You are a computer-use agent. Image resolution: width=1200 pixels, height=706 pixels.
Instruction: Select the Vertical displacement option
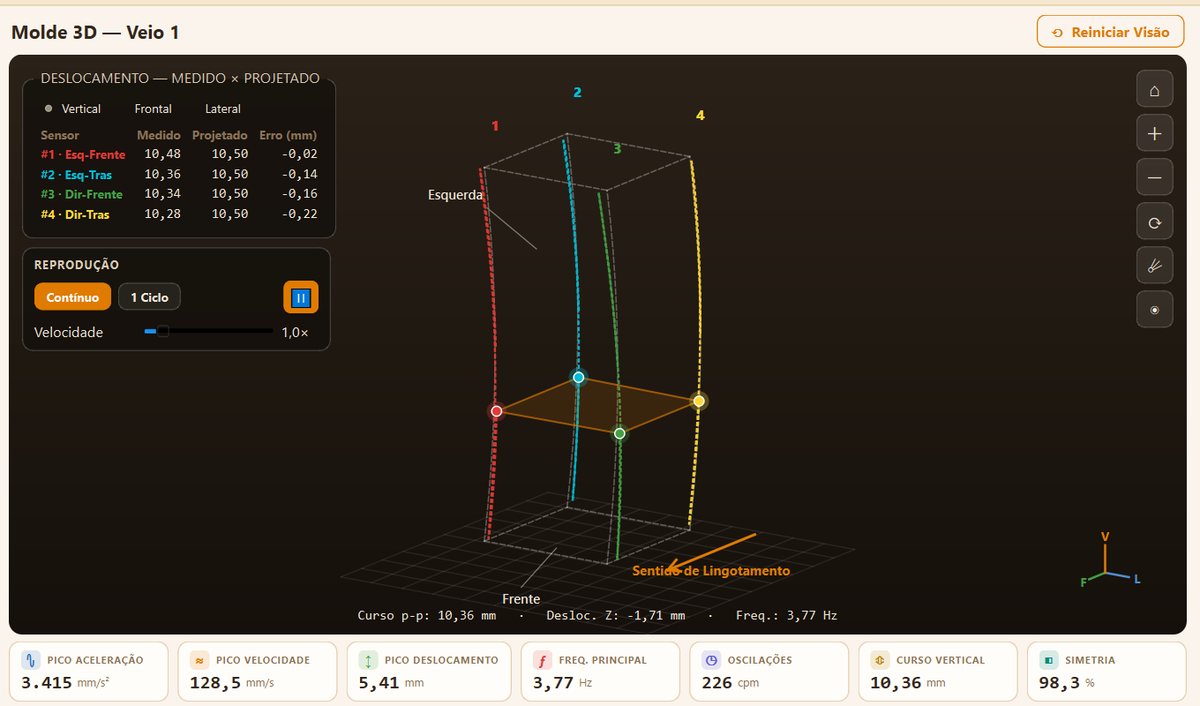[x=72, y=108]
